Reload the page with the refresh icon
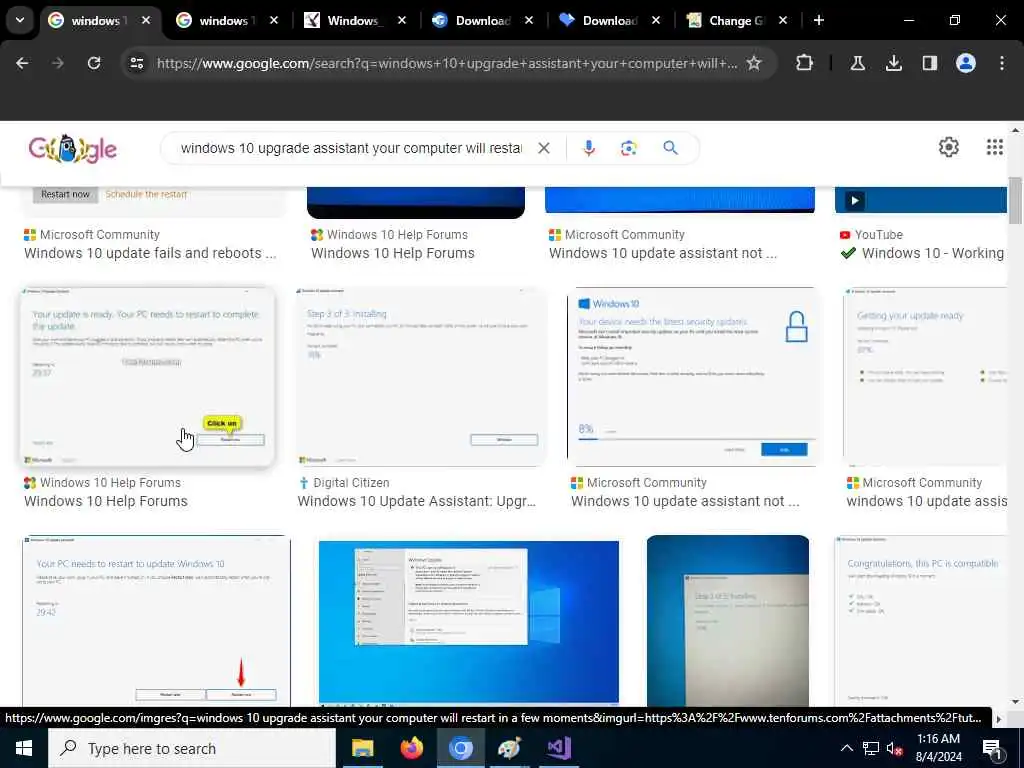 pyautogui.click(x=94, y=63)
